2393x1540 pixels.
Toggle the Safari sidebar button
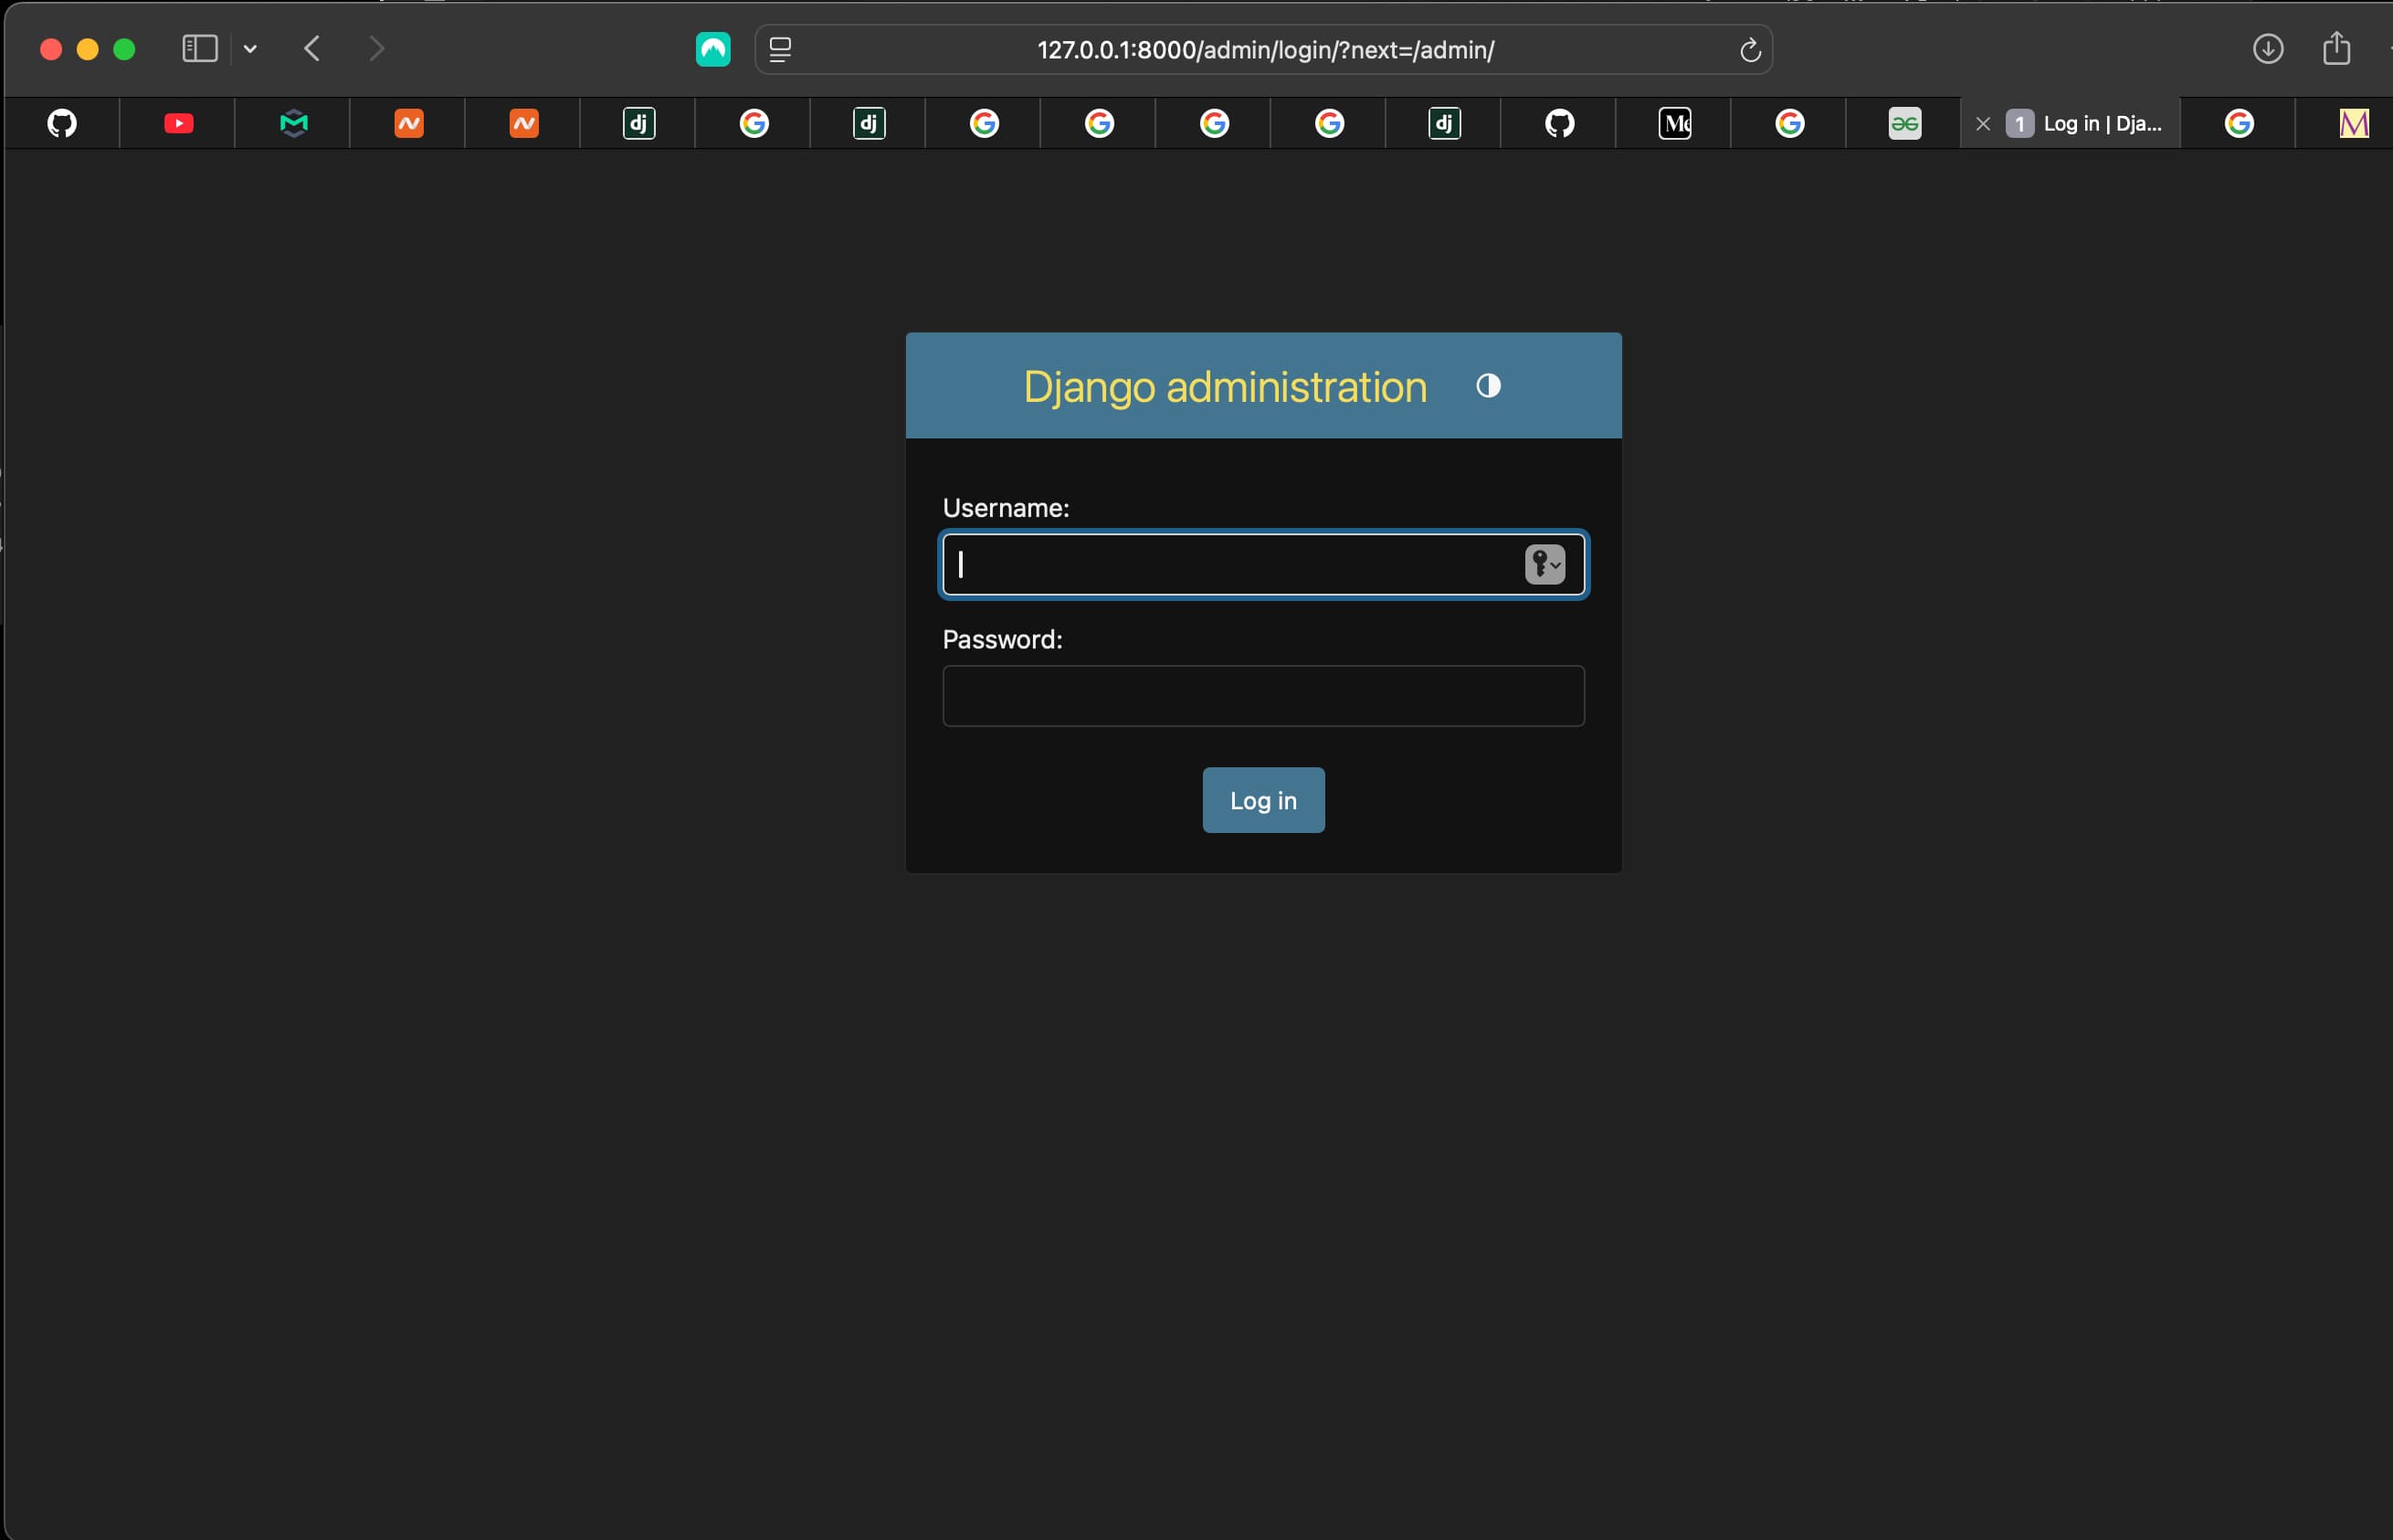click(x=200, y=48)
